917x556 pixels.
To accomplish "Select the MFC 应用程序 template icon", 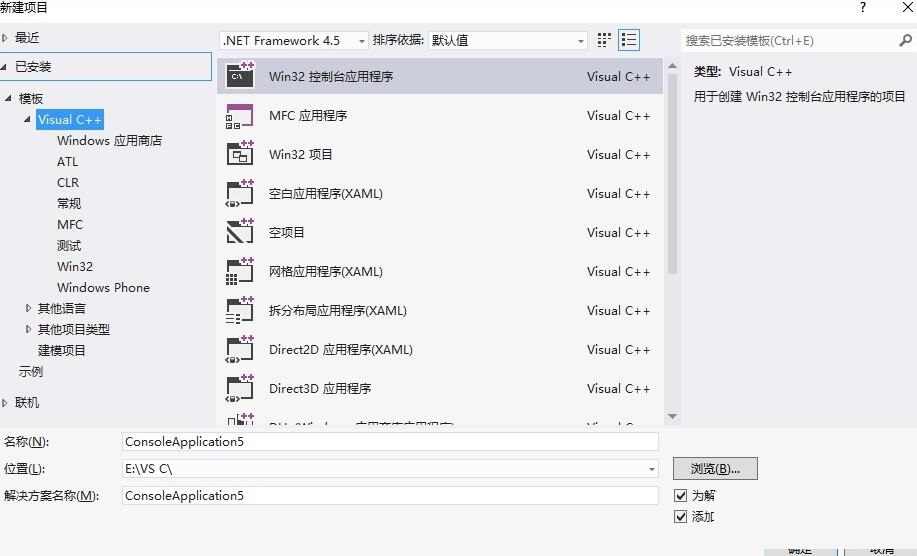I will point(240,116).
